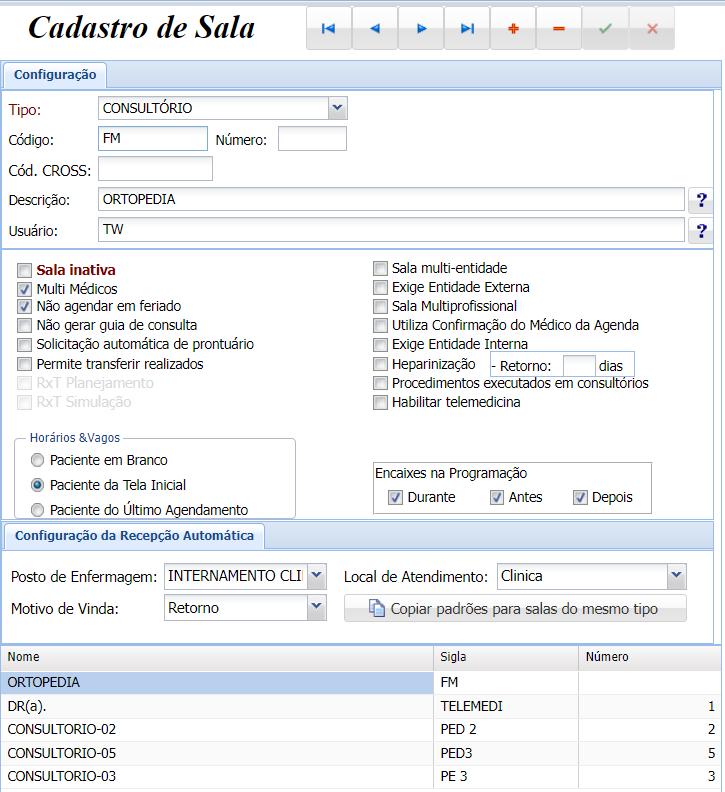Click the empty Número input field
The width and height of the screenshot is (725, 792).
click(312, 138)
